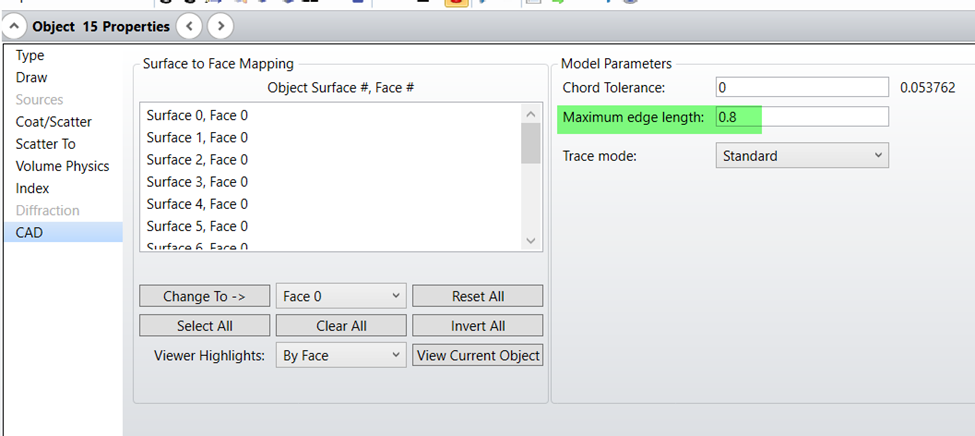Select Surface 0, Face 0 entry
The height and width of the screenshot is (436, 975).
pyautogui.click(x=197, y=115)
